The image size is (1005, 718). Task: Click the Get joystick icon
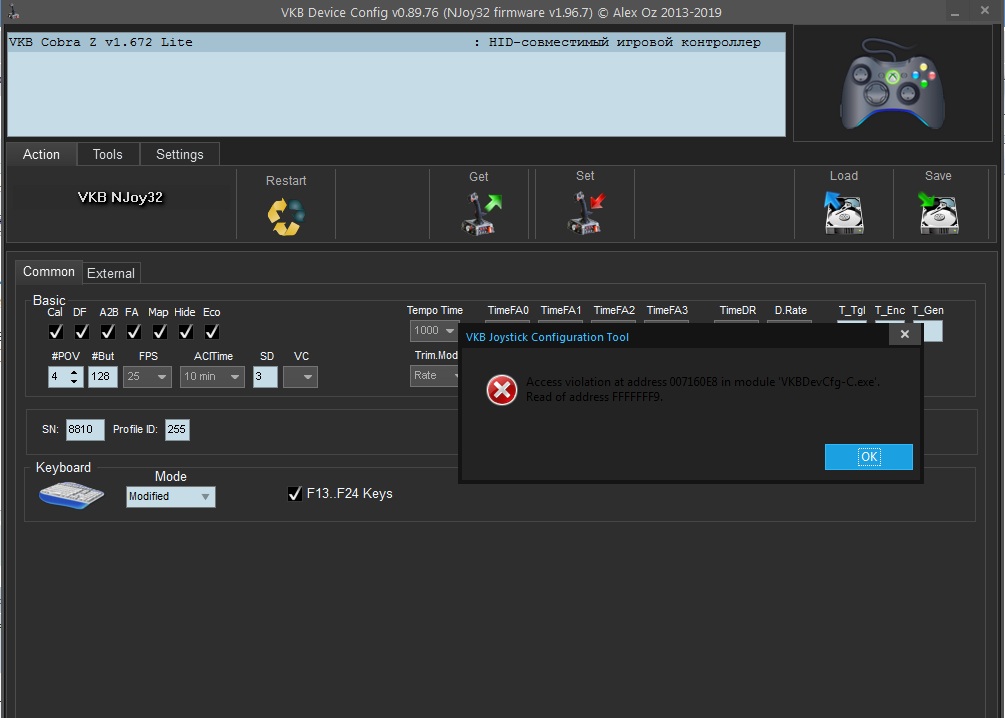click(481, 213)
